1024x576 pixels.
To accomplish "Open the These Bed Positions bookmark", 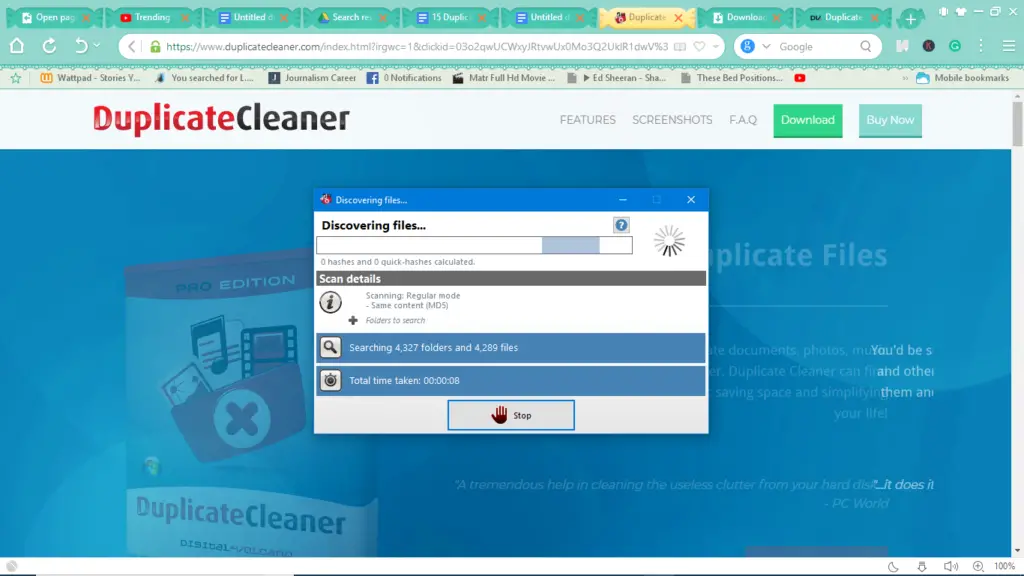I will point(731,78).
